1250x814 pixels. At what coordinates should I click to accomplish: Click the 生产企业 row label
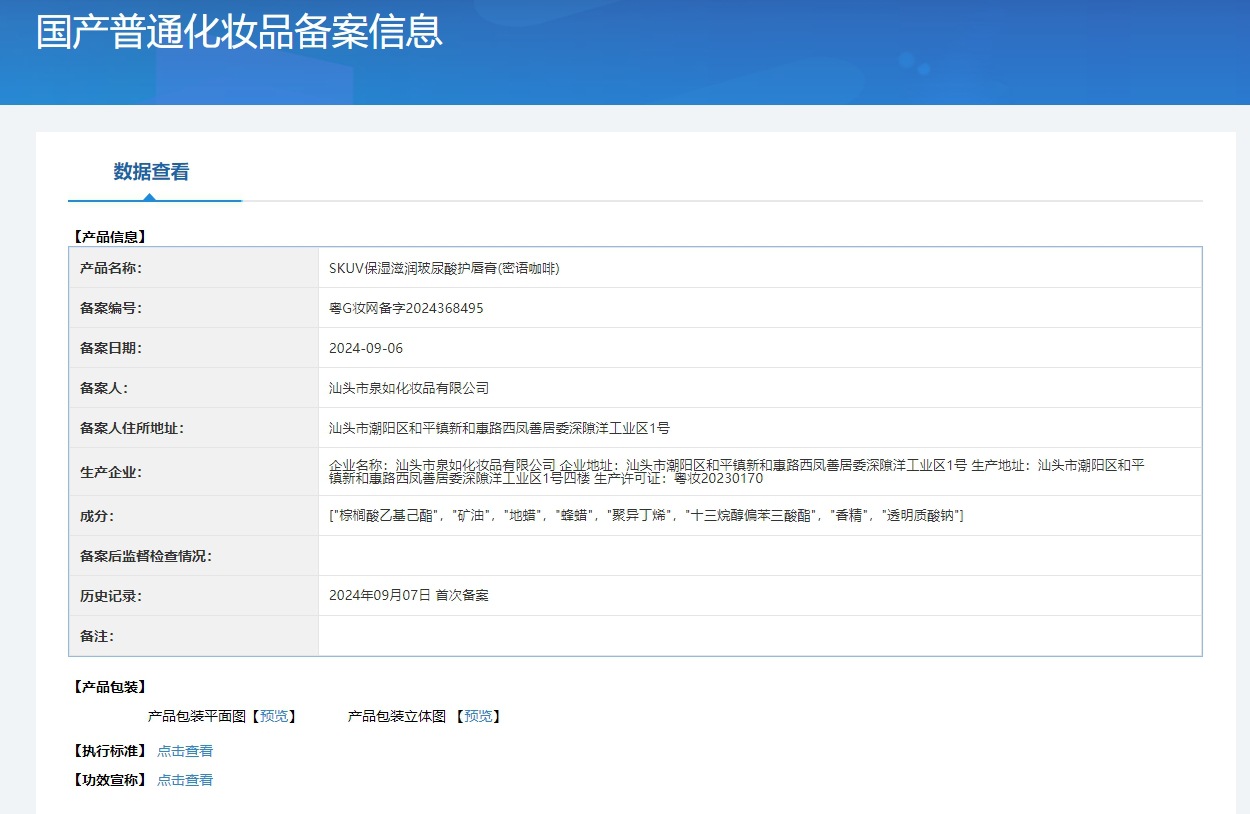point(111,472)
